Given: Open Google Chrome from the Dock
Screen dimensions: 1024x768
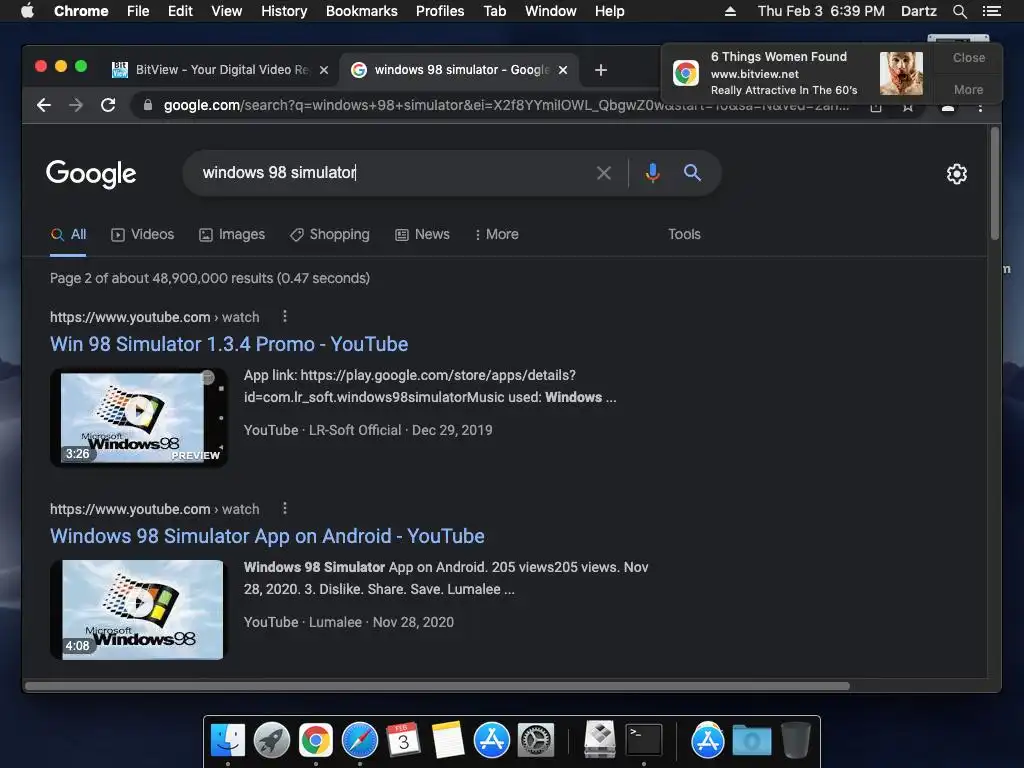Looking at the screenshot, I should pos(315,740).
